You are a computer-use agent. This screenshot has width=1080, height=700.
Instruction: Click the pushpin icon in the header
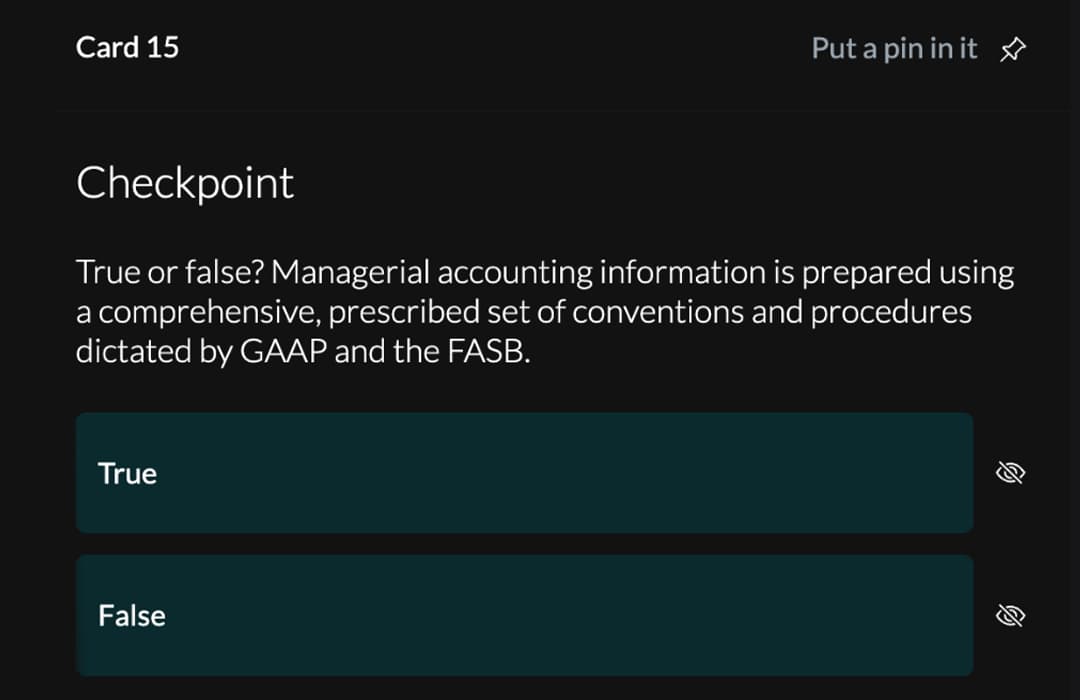pos(1012,49)
